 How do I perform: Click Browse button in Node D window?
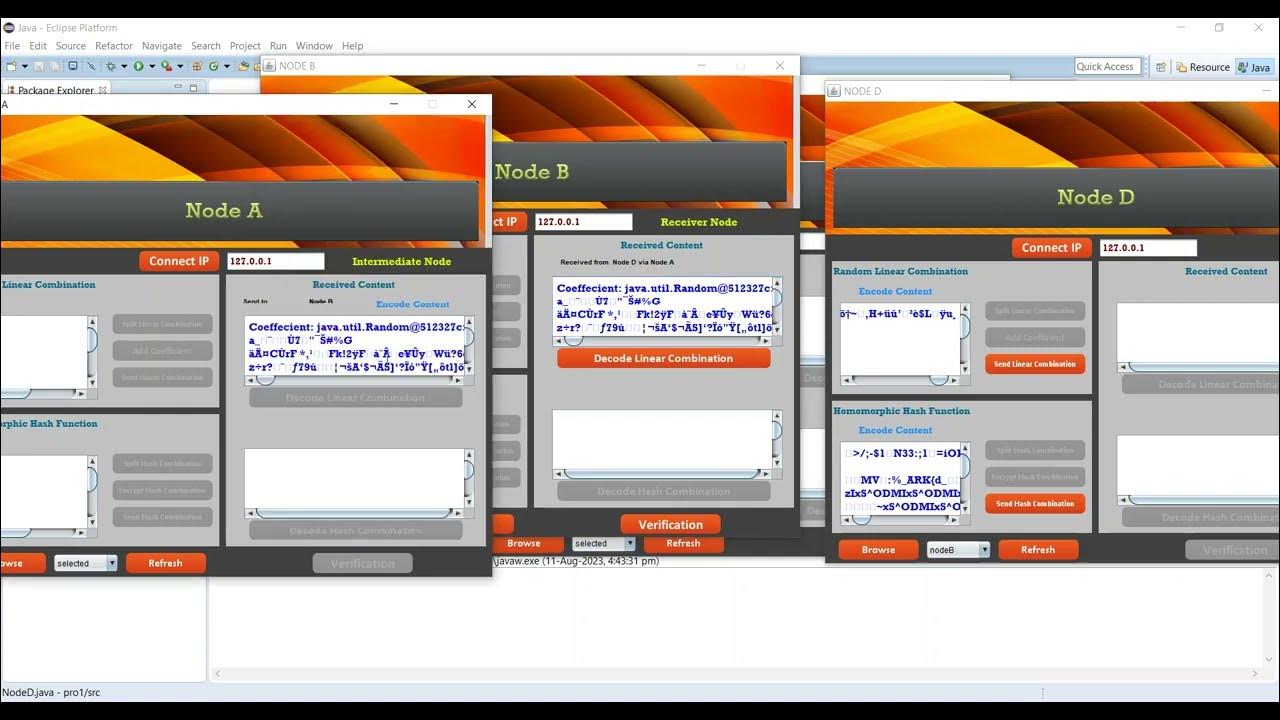pyautogui.click(x=878, y=550)
